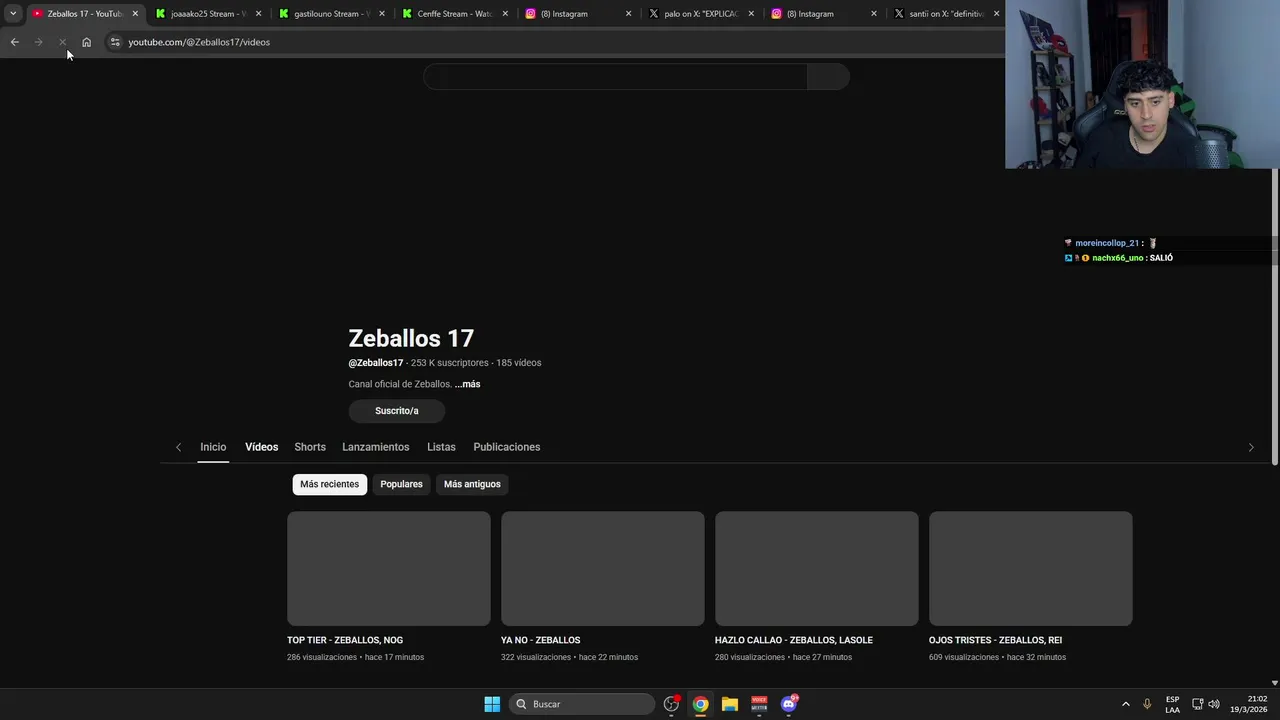Open the Chrome taskbar icon
Screen dimensions: 1280x720
pos(700,704)
